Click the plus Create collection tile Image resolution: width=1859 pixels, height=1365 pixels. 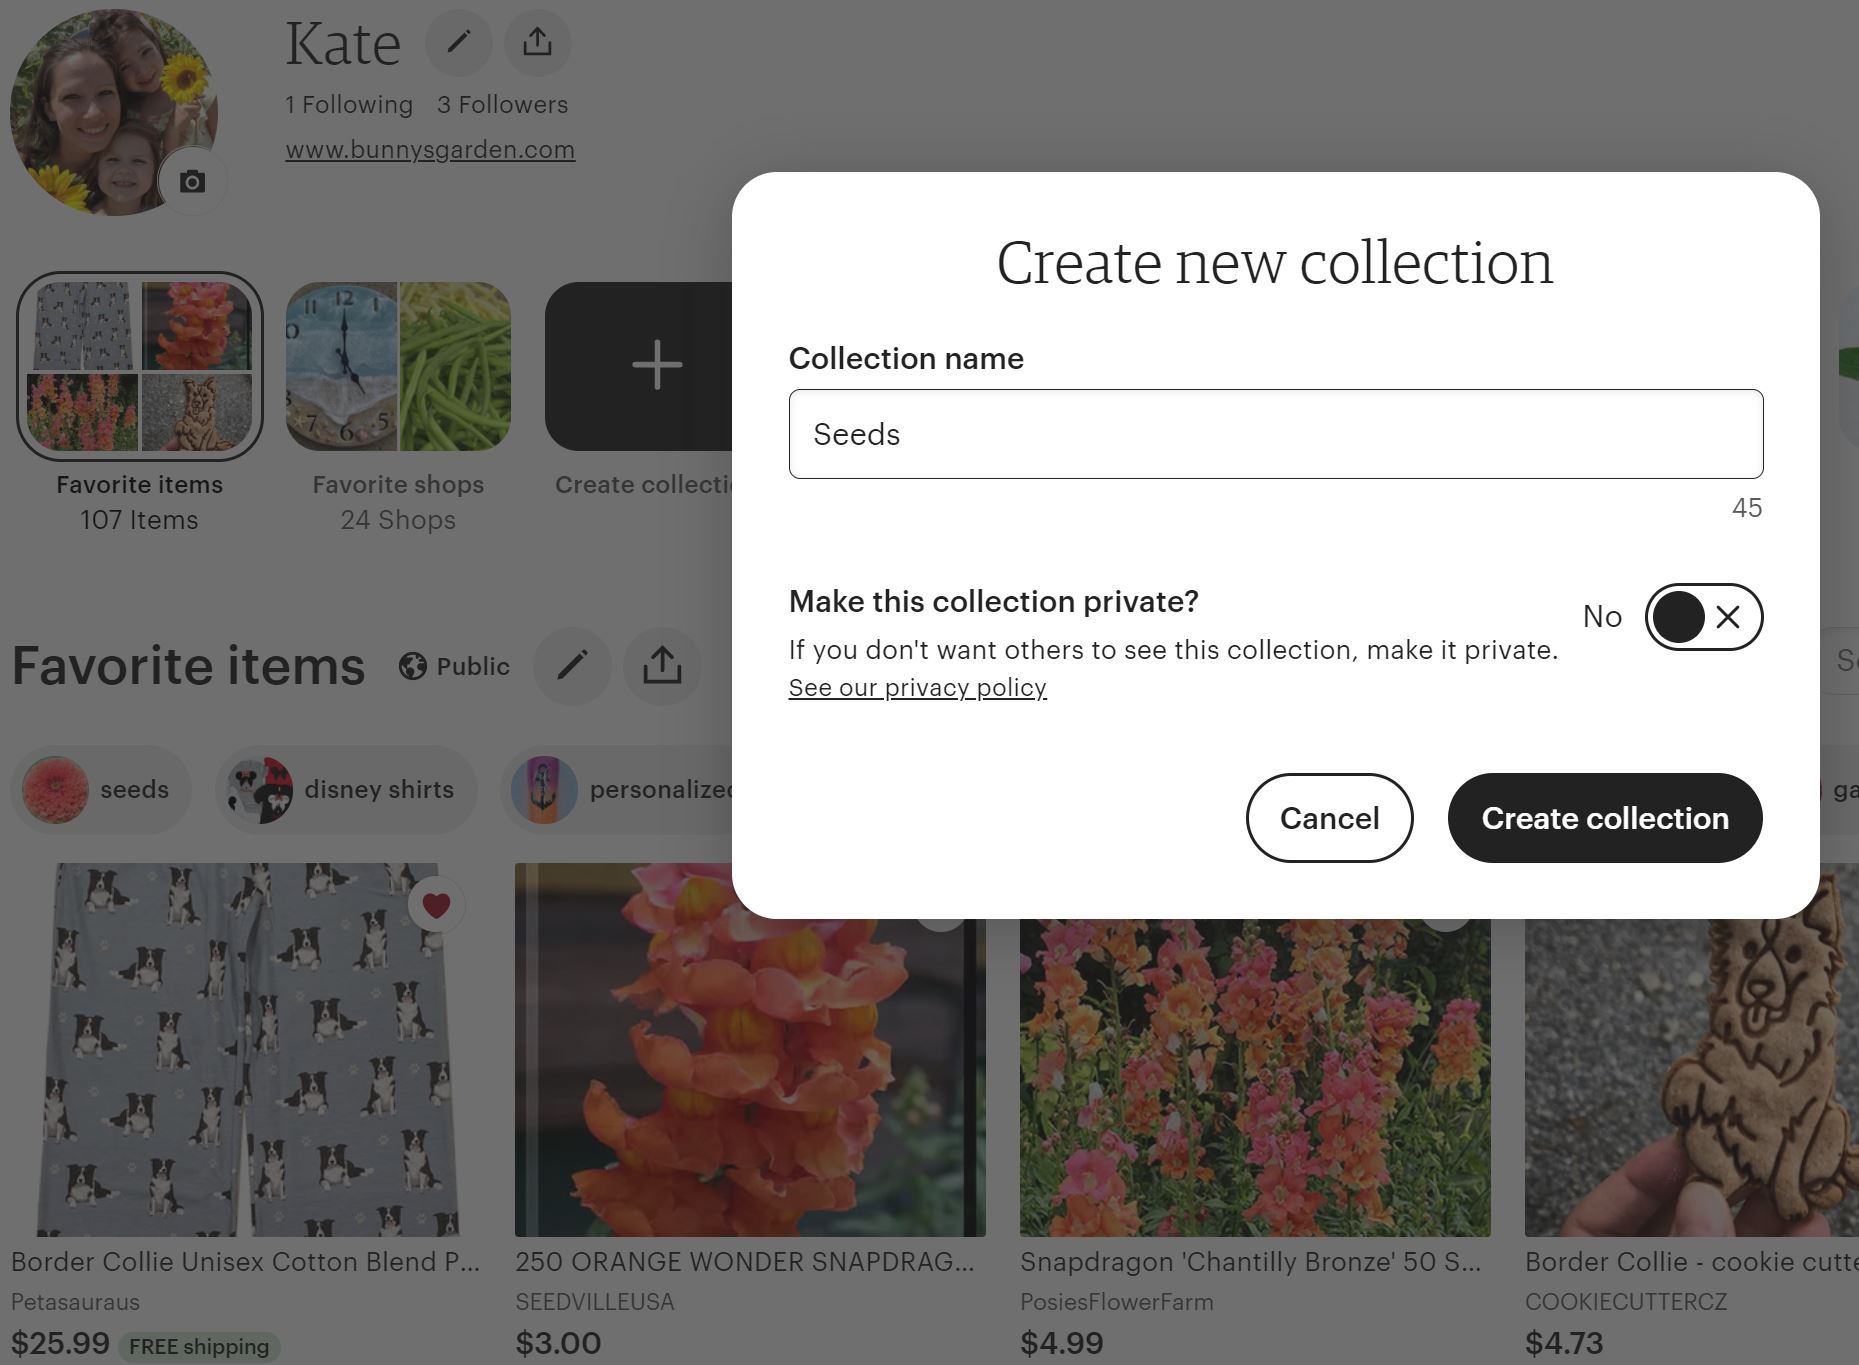click(640, 366)
